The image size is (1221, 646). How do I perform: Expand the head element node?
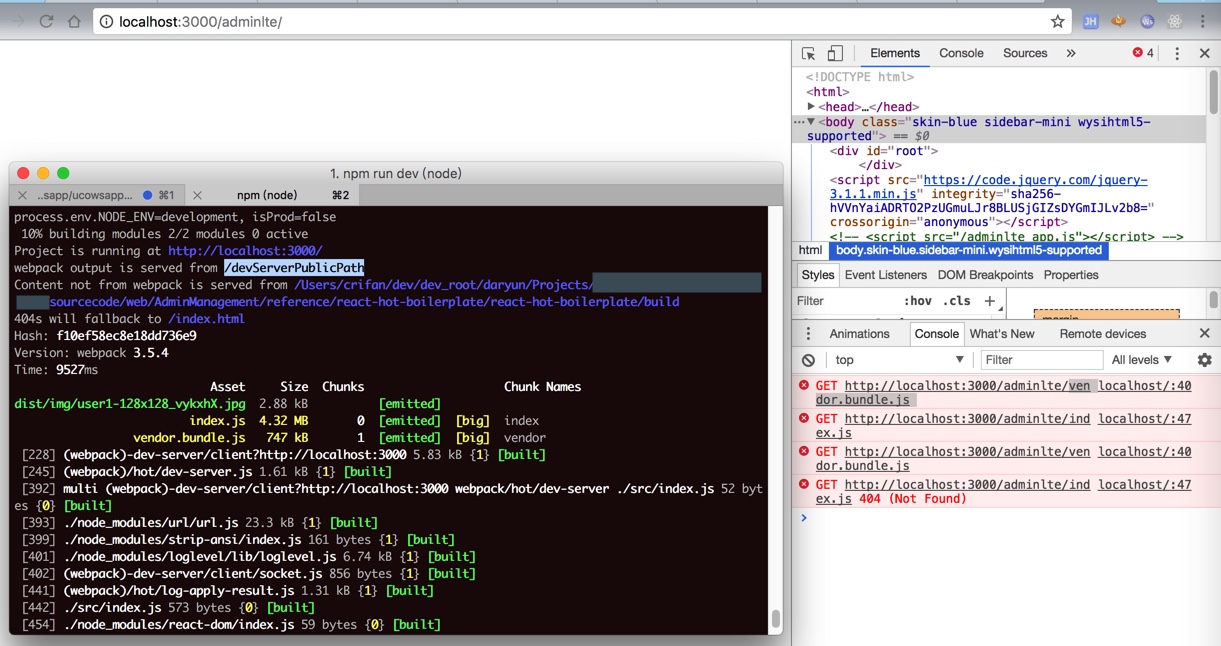coord(812,107)
